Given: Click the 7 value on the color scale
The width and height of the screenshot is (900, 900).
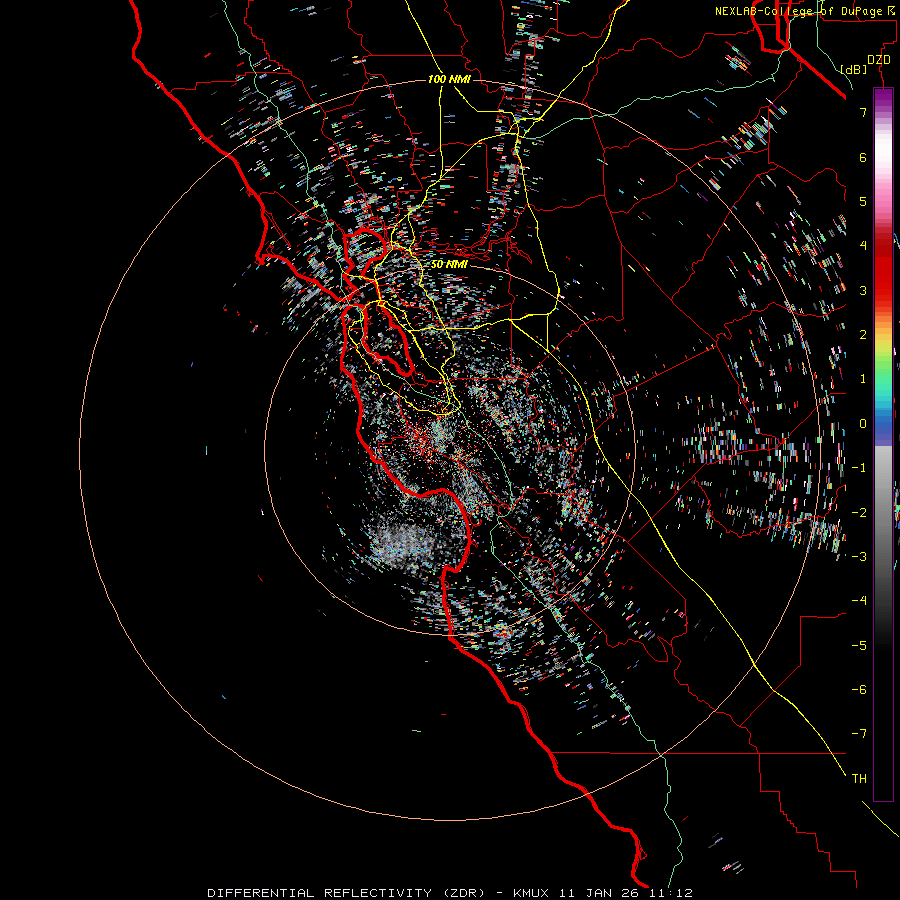Looking at the screenshot, I should [x=863, y=112].
